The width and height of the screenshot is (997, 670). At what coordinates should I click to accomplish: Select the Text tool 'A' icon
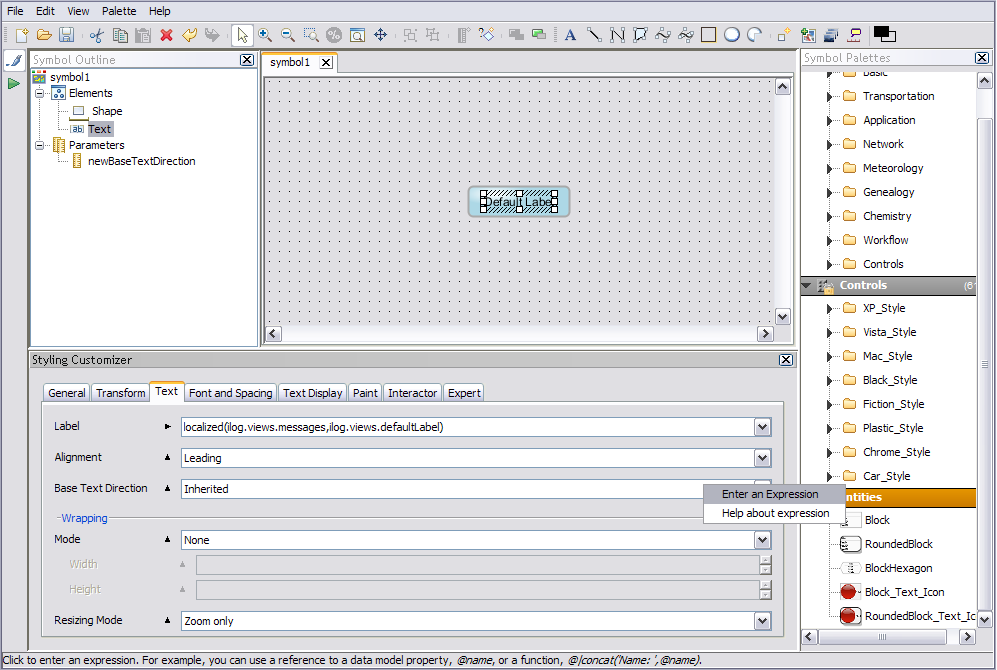coord(570,35)
